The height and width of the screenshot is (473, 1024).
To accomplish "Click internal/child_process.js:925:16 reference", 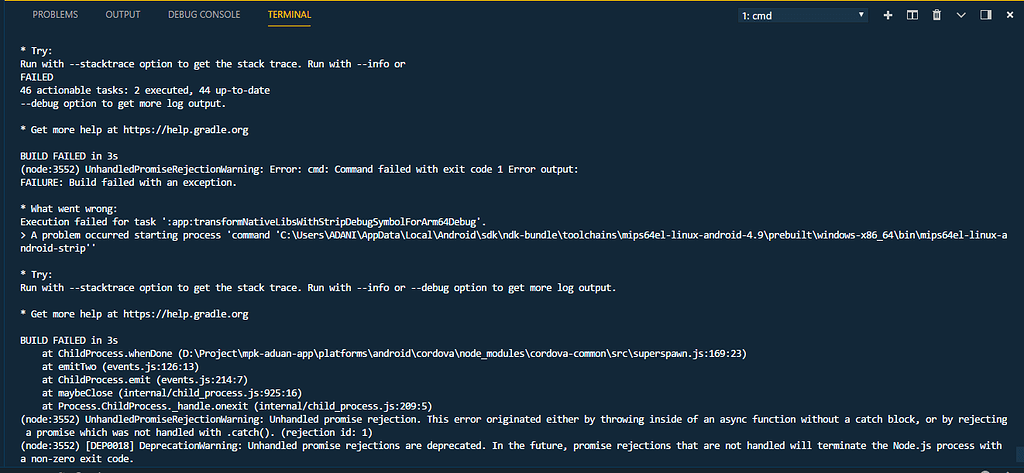I will (x=213, y=393).
